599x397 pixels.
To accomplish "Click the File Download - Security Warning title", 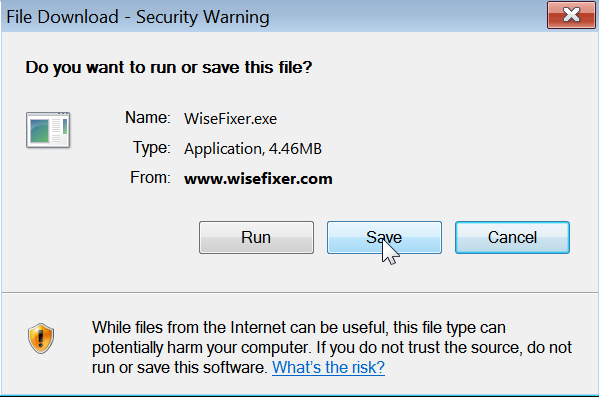I will coord(138,17).
